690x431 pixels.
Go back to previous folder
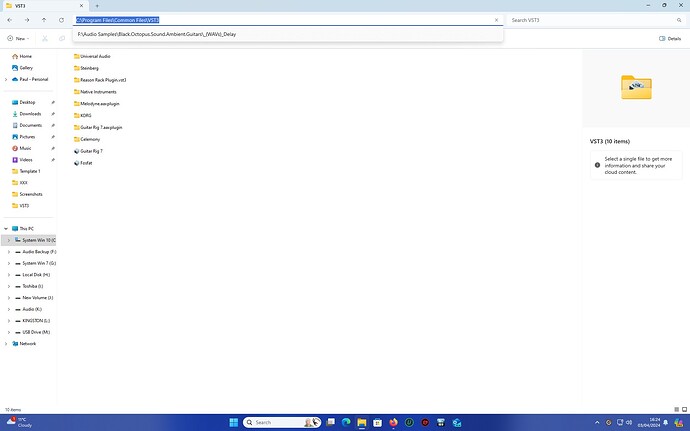[x=10, y=20]
